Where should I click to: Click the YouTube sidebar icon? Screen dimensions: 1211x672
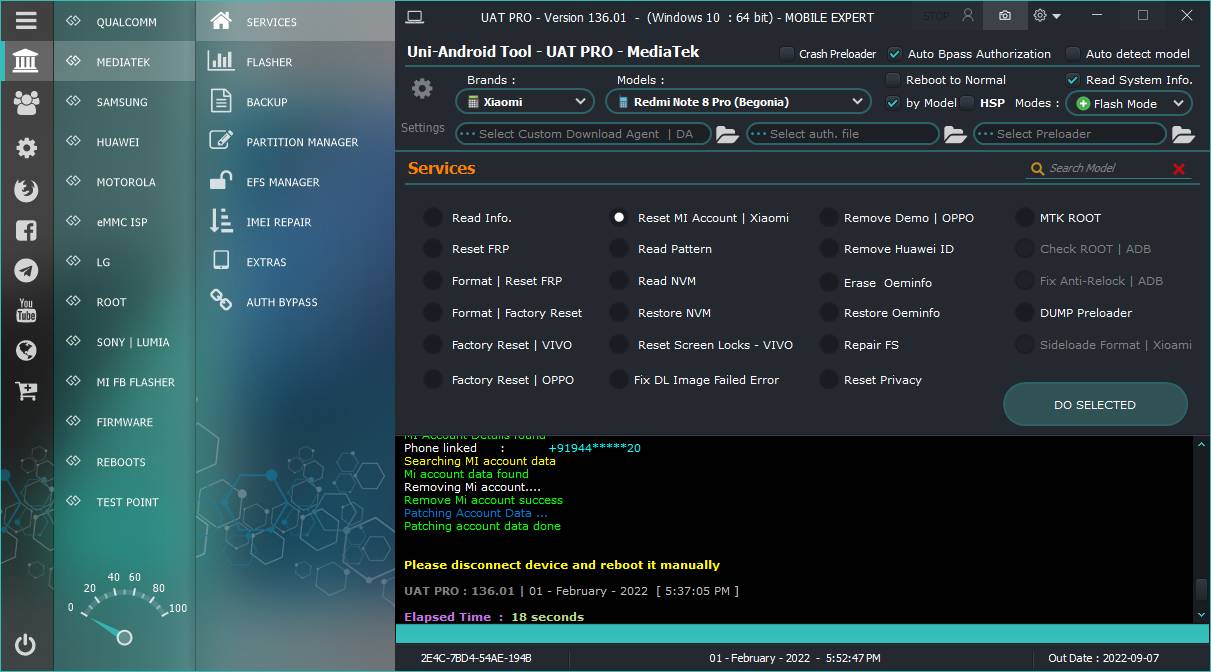tap(26, 310)
